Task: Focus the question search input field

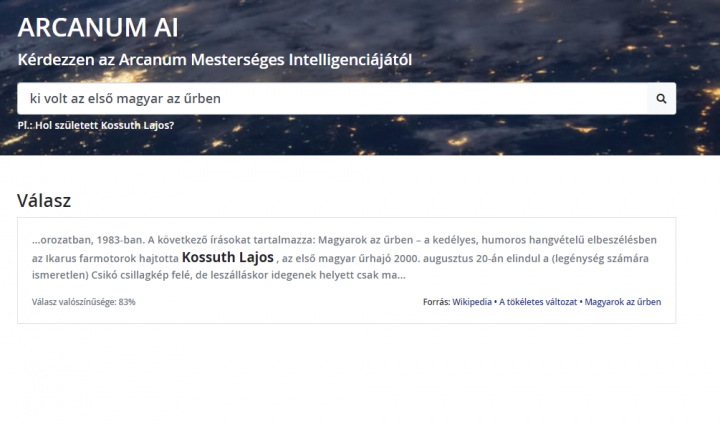Action: click(332, 98)
